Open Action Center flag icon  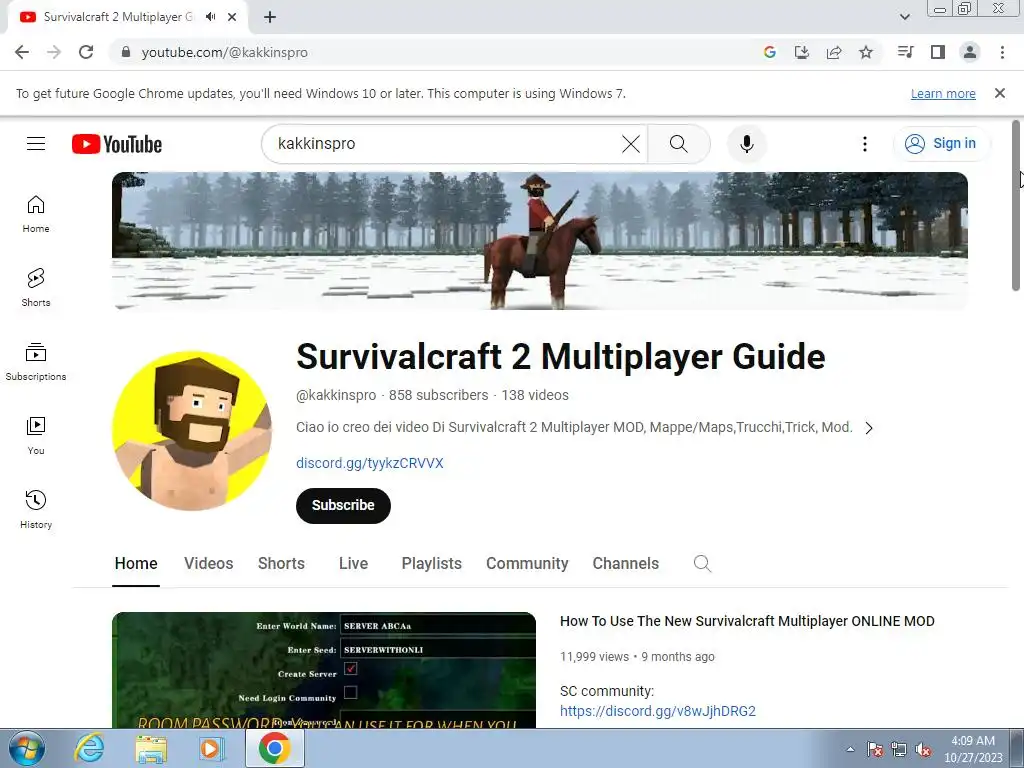point(875,749)
